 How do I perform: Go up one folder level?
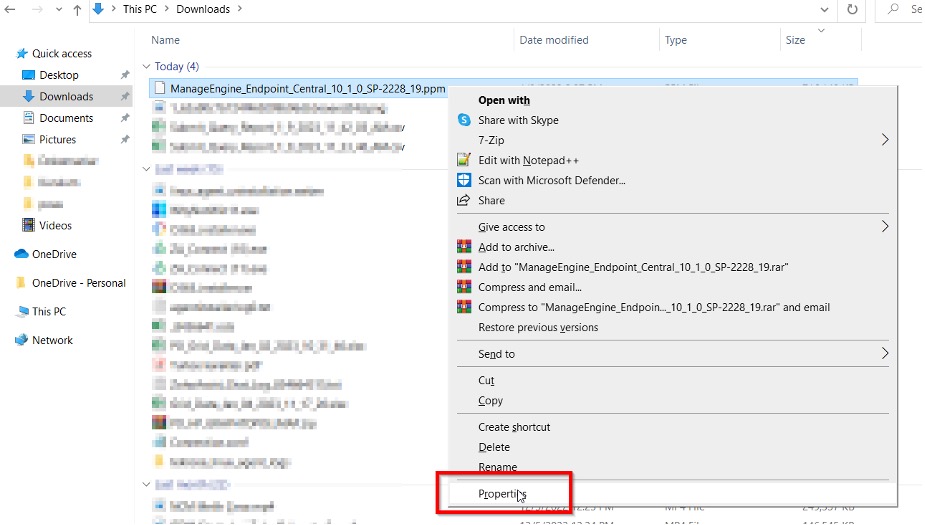click(77, 9)
